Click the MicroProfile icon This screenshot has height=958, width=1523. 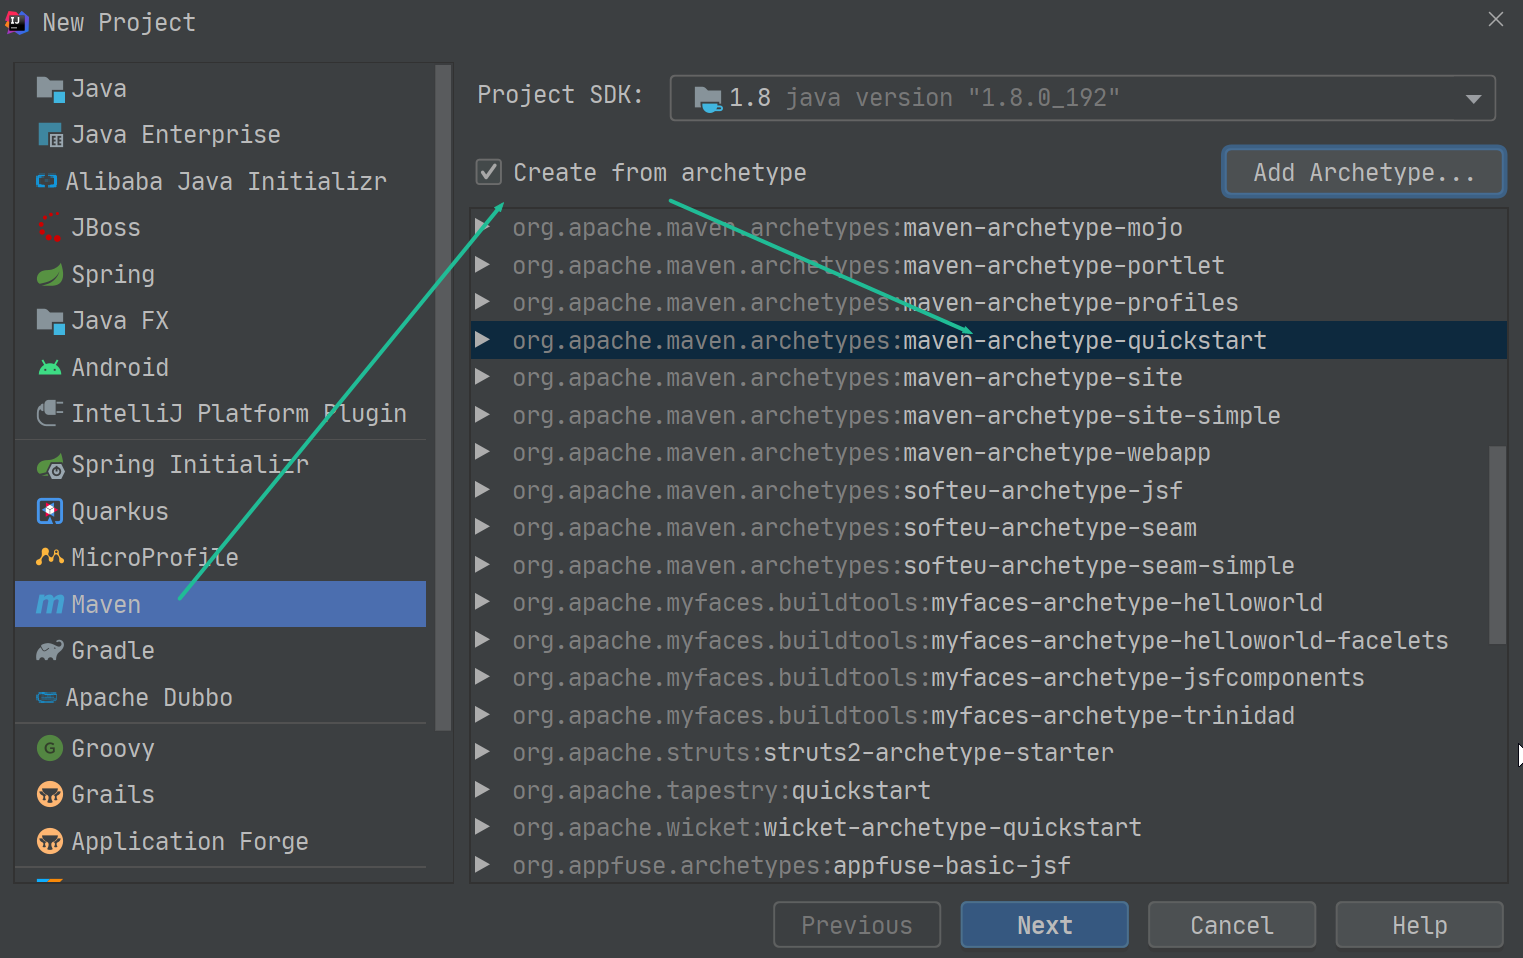[50, 557]
